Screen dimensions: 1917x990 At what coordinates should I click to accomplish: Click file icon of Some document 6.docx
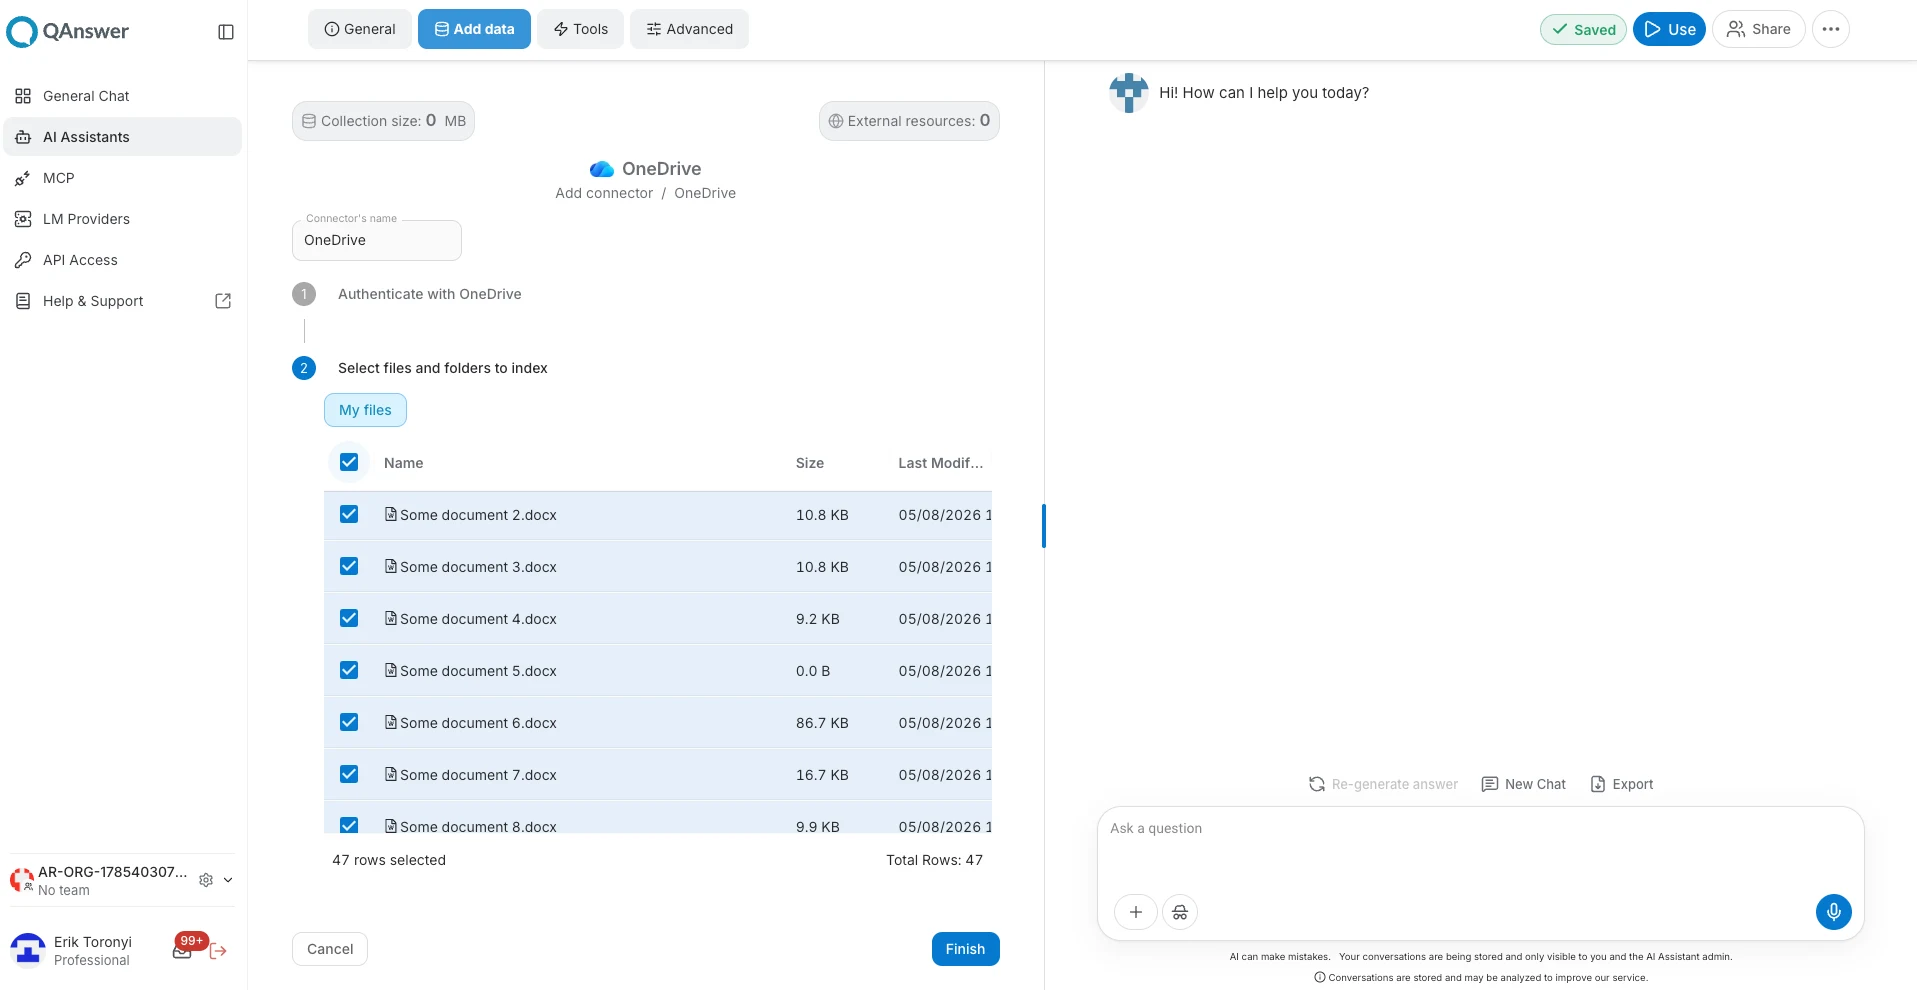click(x=391, y=722)
